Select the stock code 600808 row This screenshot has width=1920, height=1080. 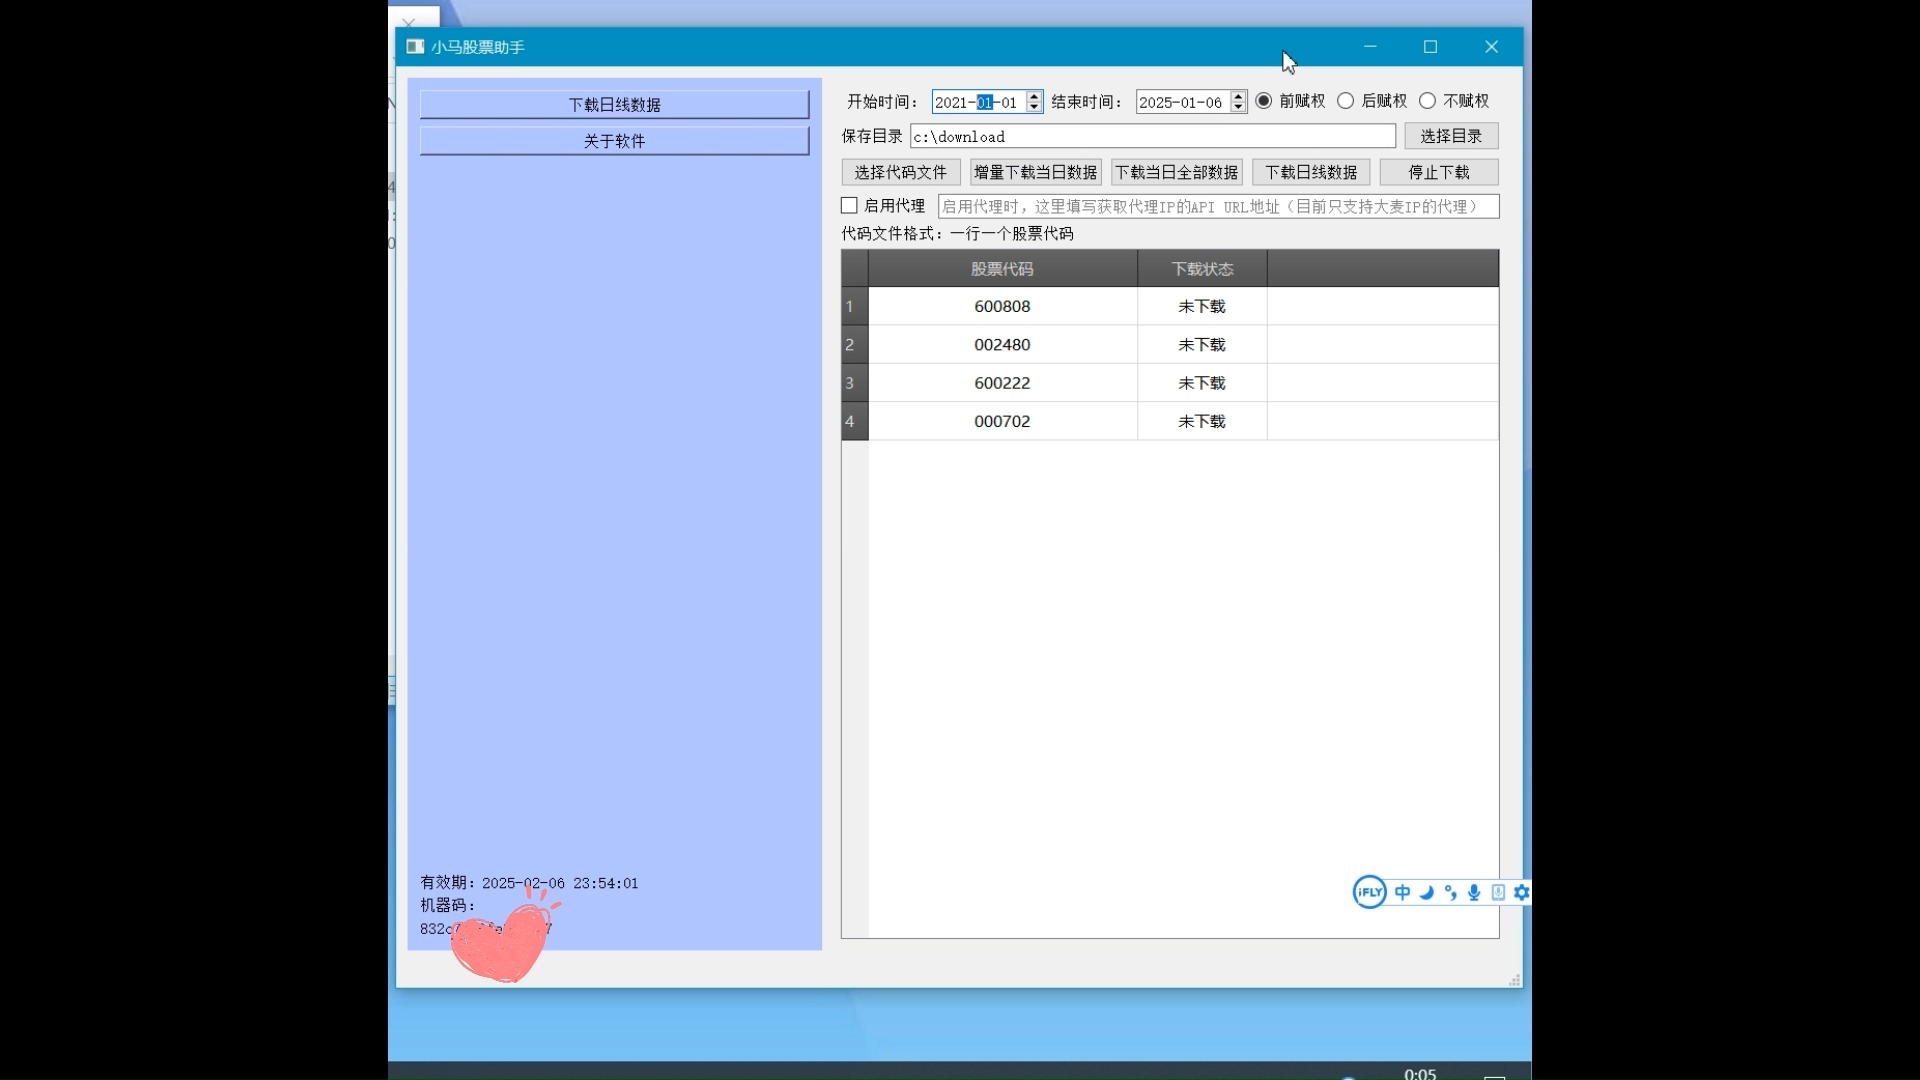point(1002,307)
